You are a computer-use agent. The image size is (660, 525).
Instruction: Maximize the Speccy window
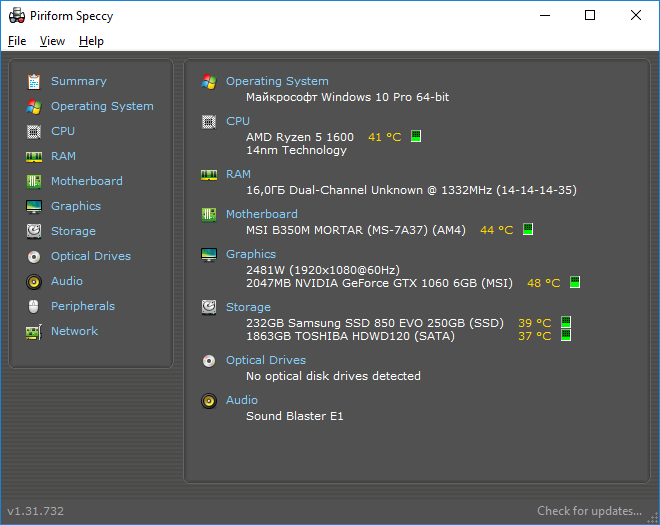click(x=590, y=16)
